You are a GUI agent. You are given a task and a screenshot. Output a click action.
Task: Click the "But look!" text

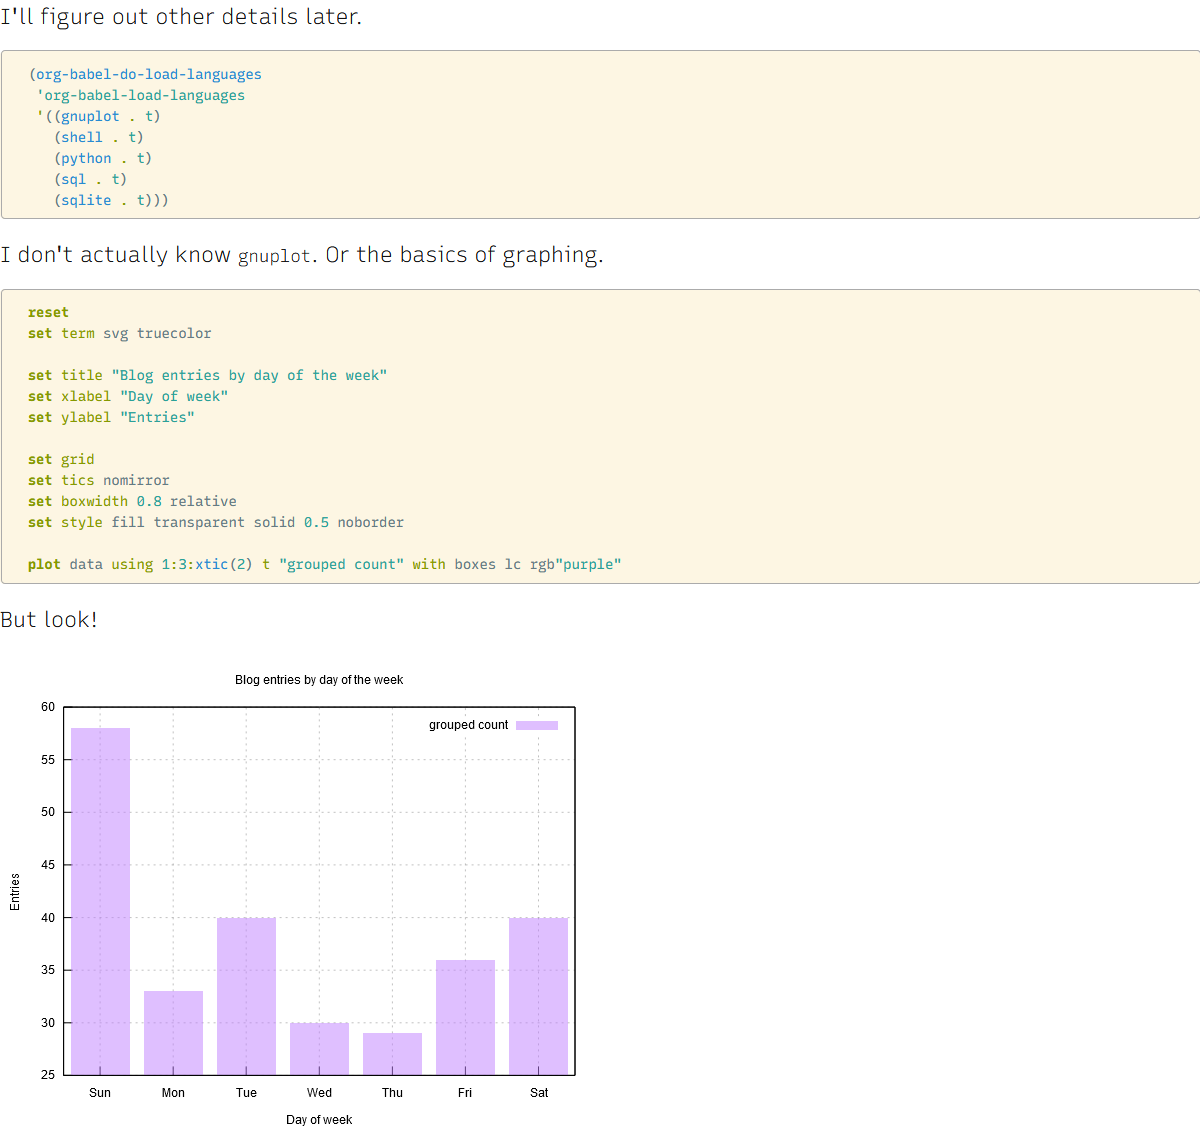pyautogui.click(x=49, y=620)
